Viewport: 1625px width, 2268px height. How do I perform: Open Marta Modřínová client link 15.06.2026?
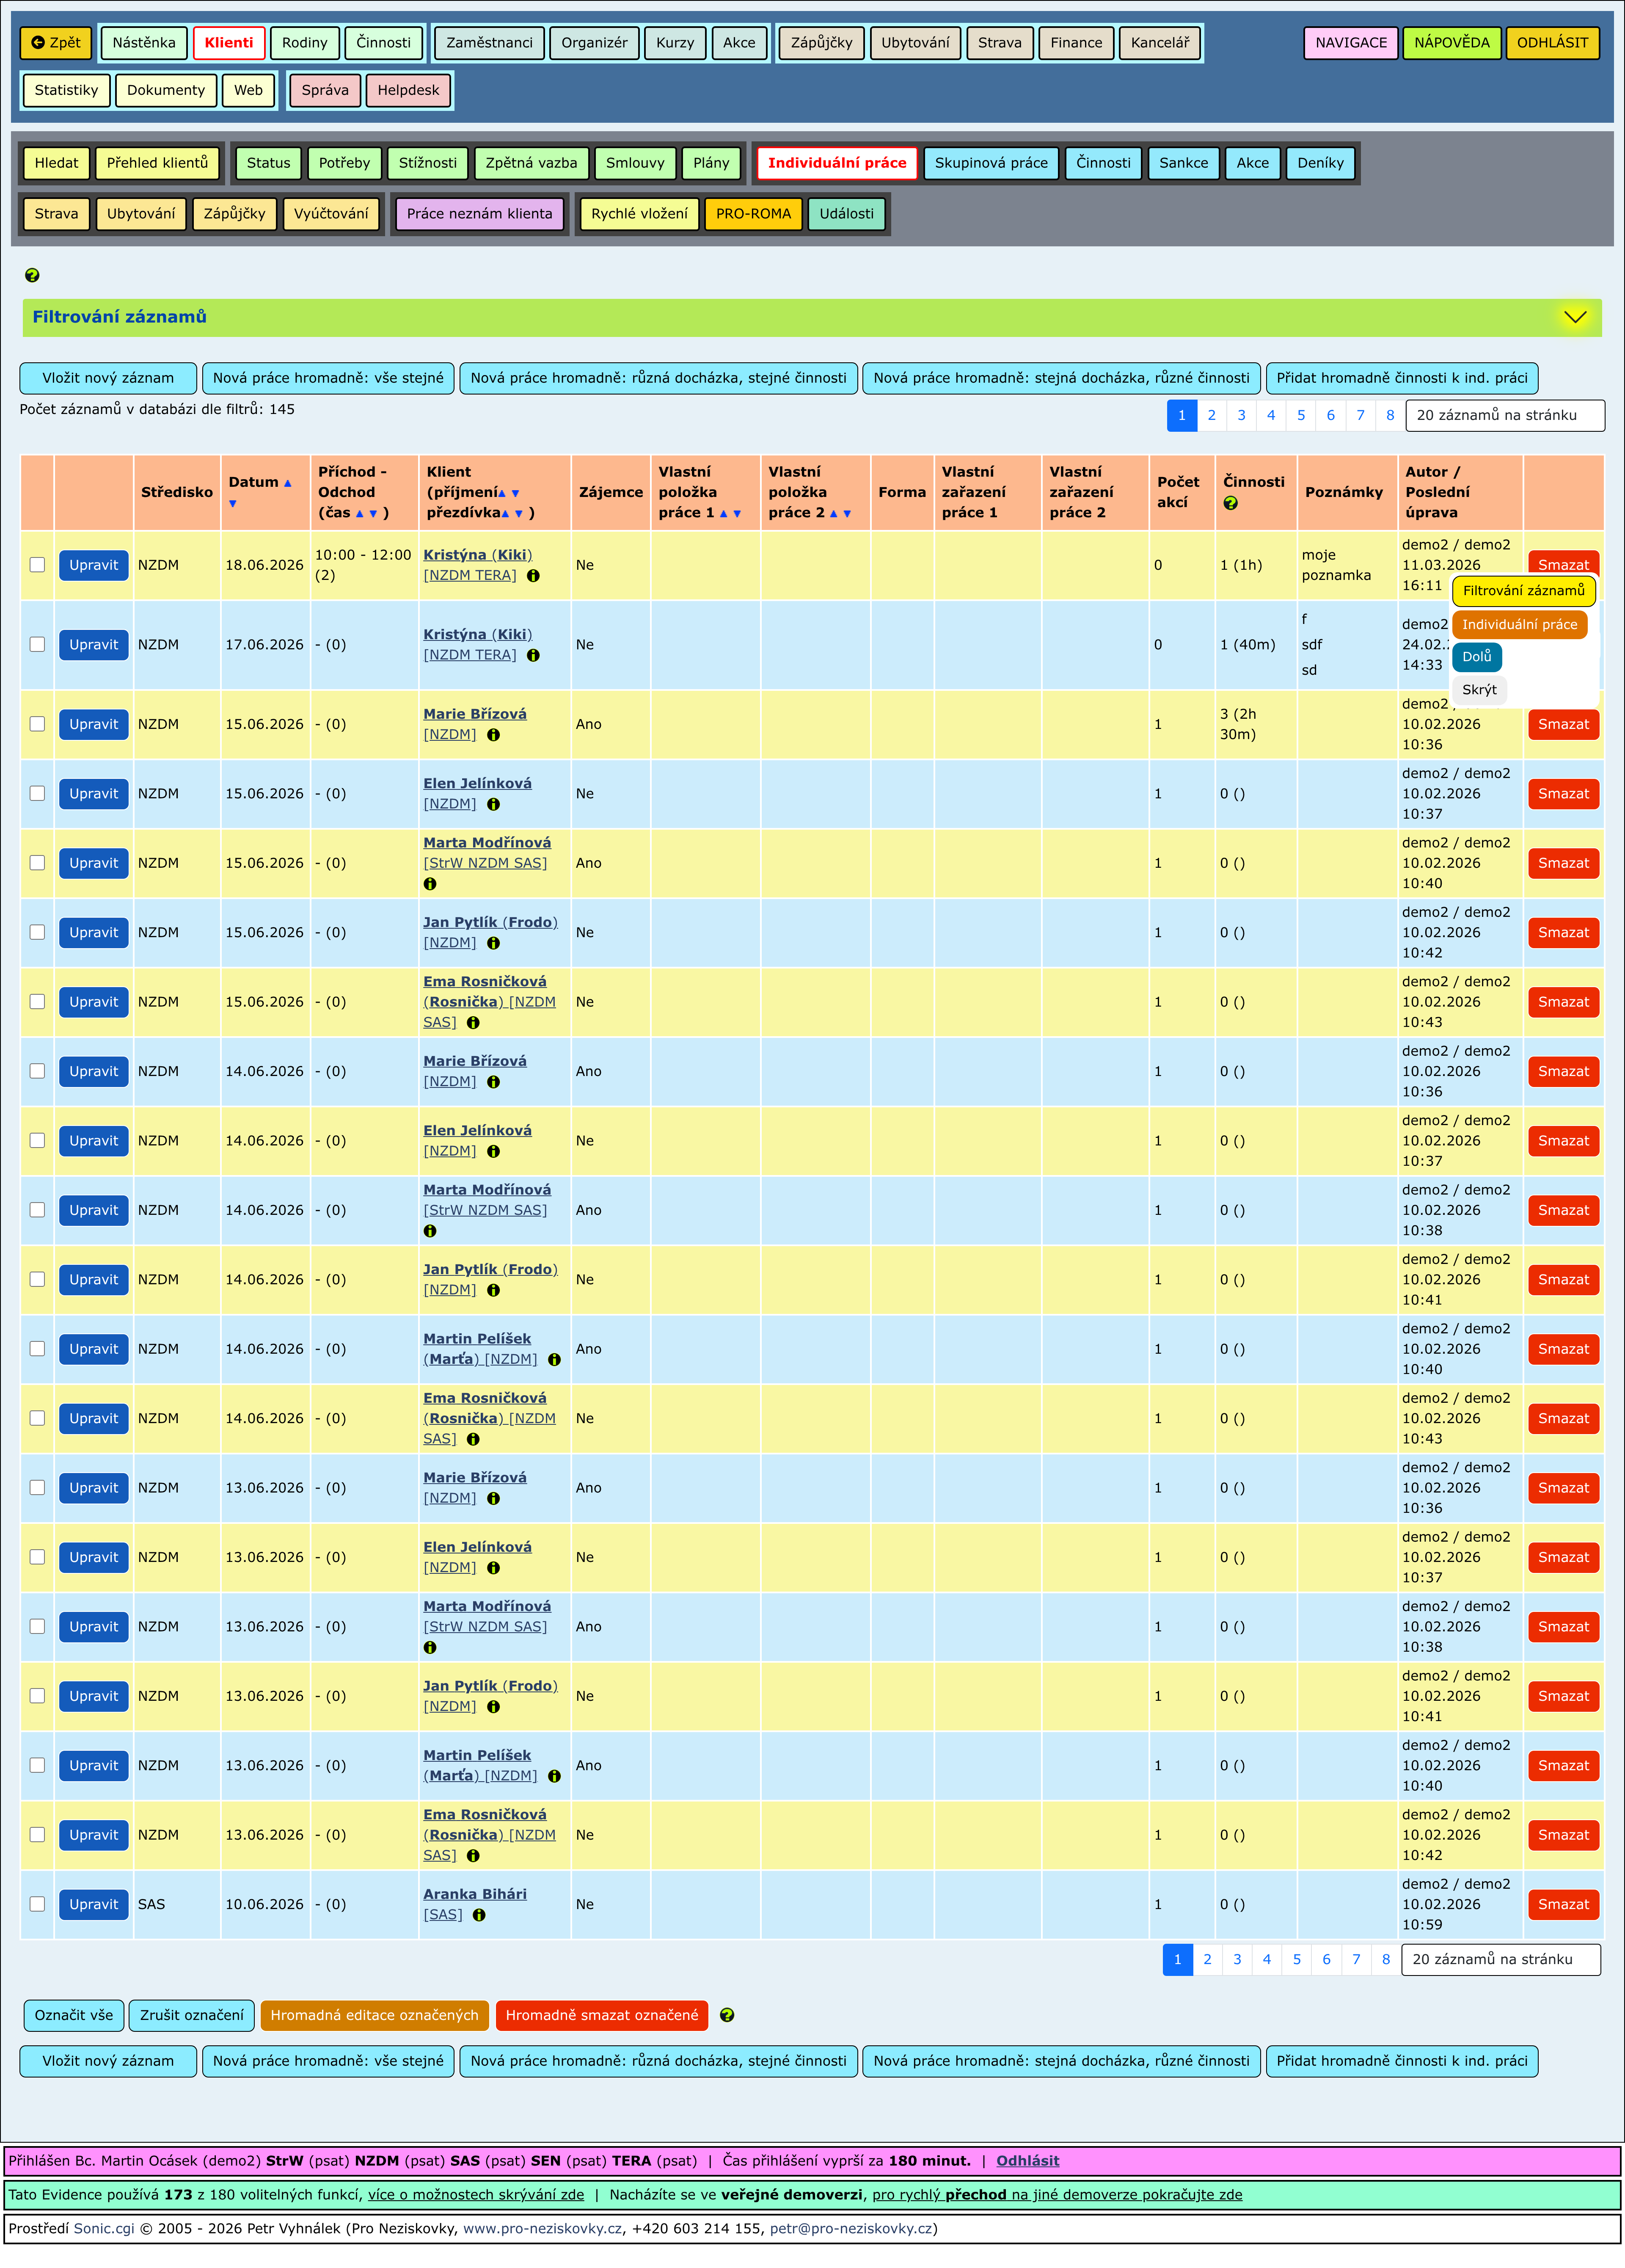(x=487, y=843)
